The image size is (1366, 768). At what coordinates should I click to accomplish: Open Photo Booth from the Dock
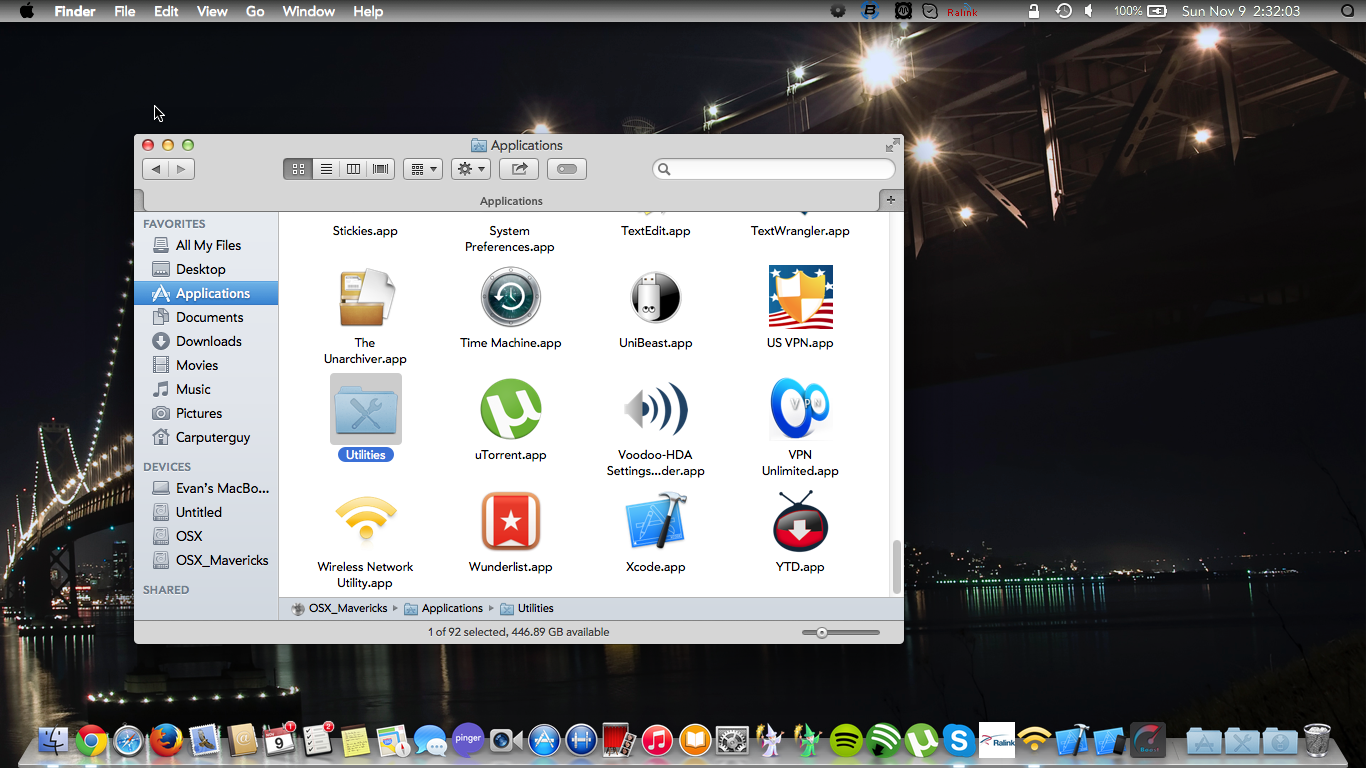coord(619,741)
